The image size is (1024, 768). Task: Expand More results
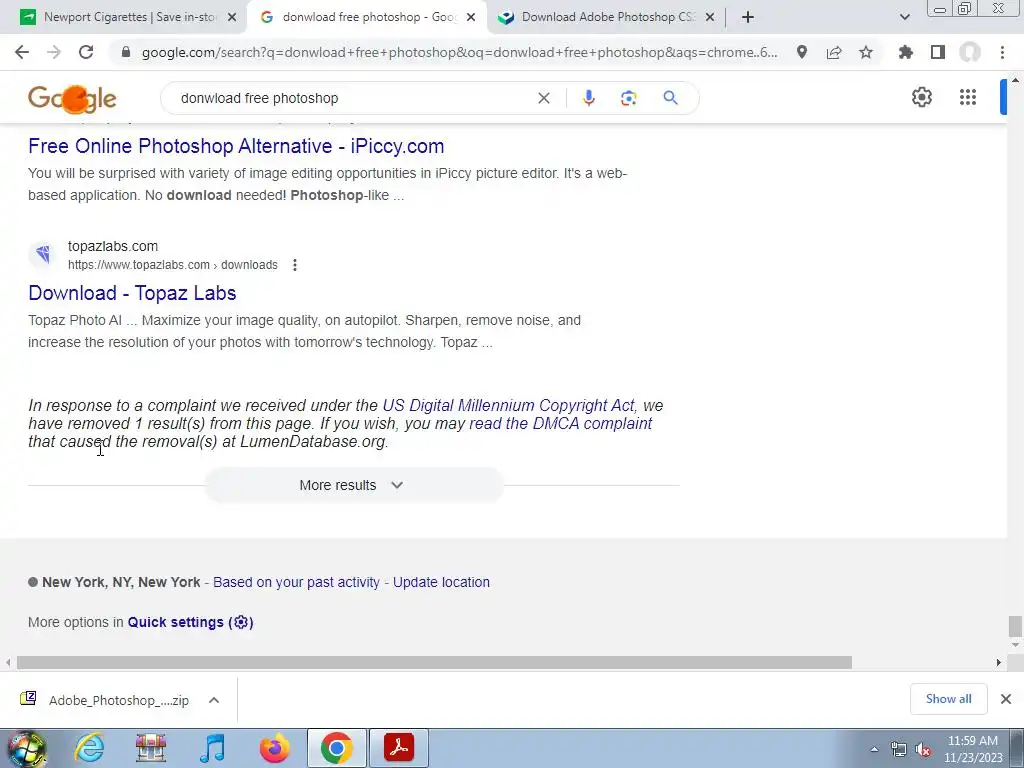[353, 485]
